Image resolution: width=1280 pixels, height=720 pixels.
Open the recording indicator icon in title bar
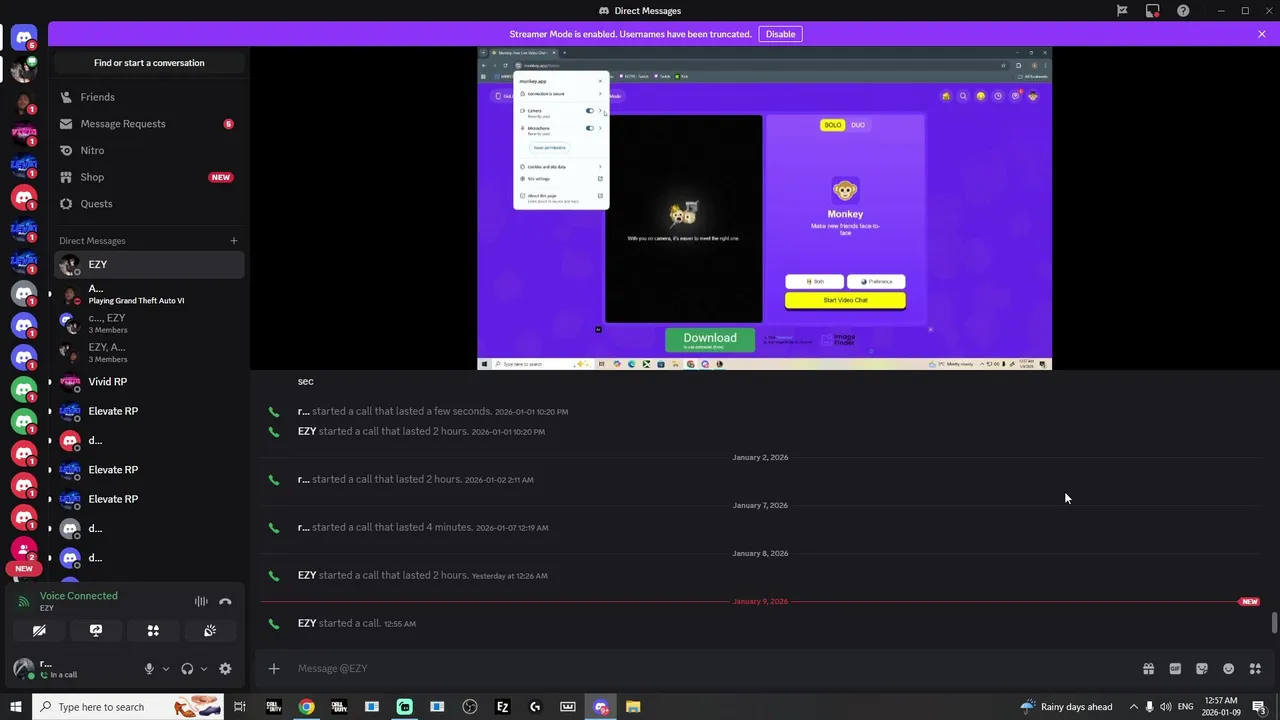coord(1153,11)
